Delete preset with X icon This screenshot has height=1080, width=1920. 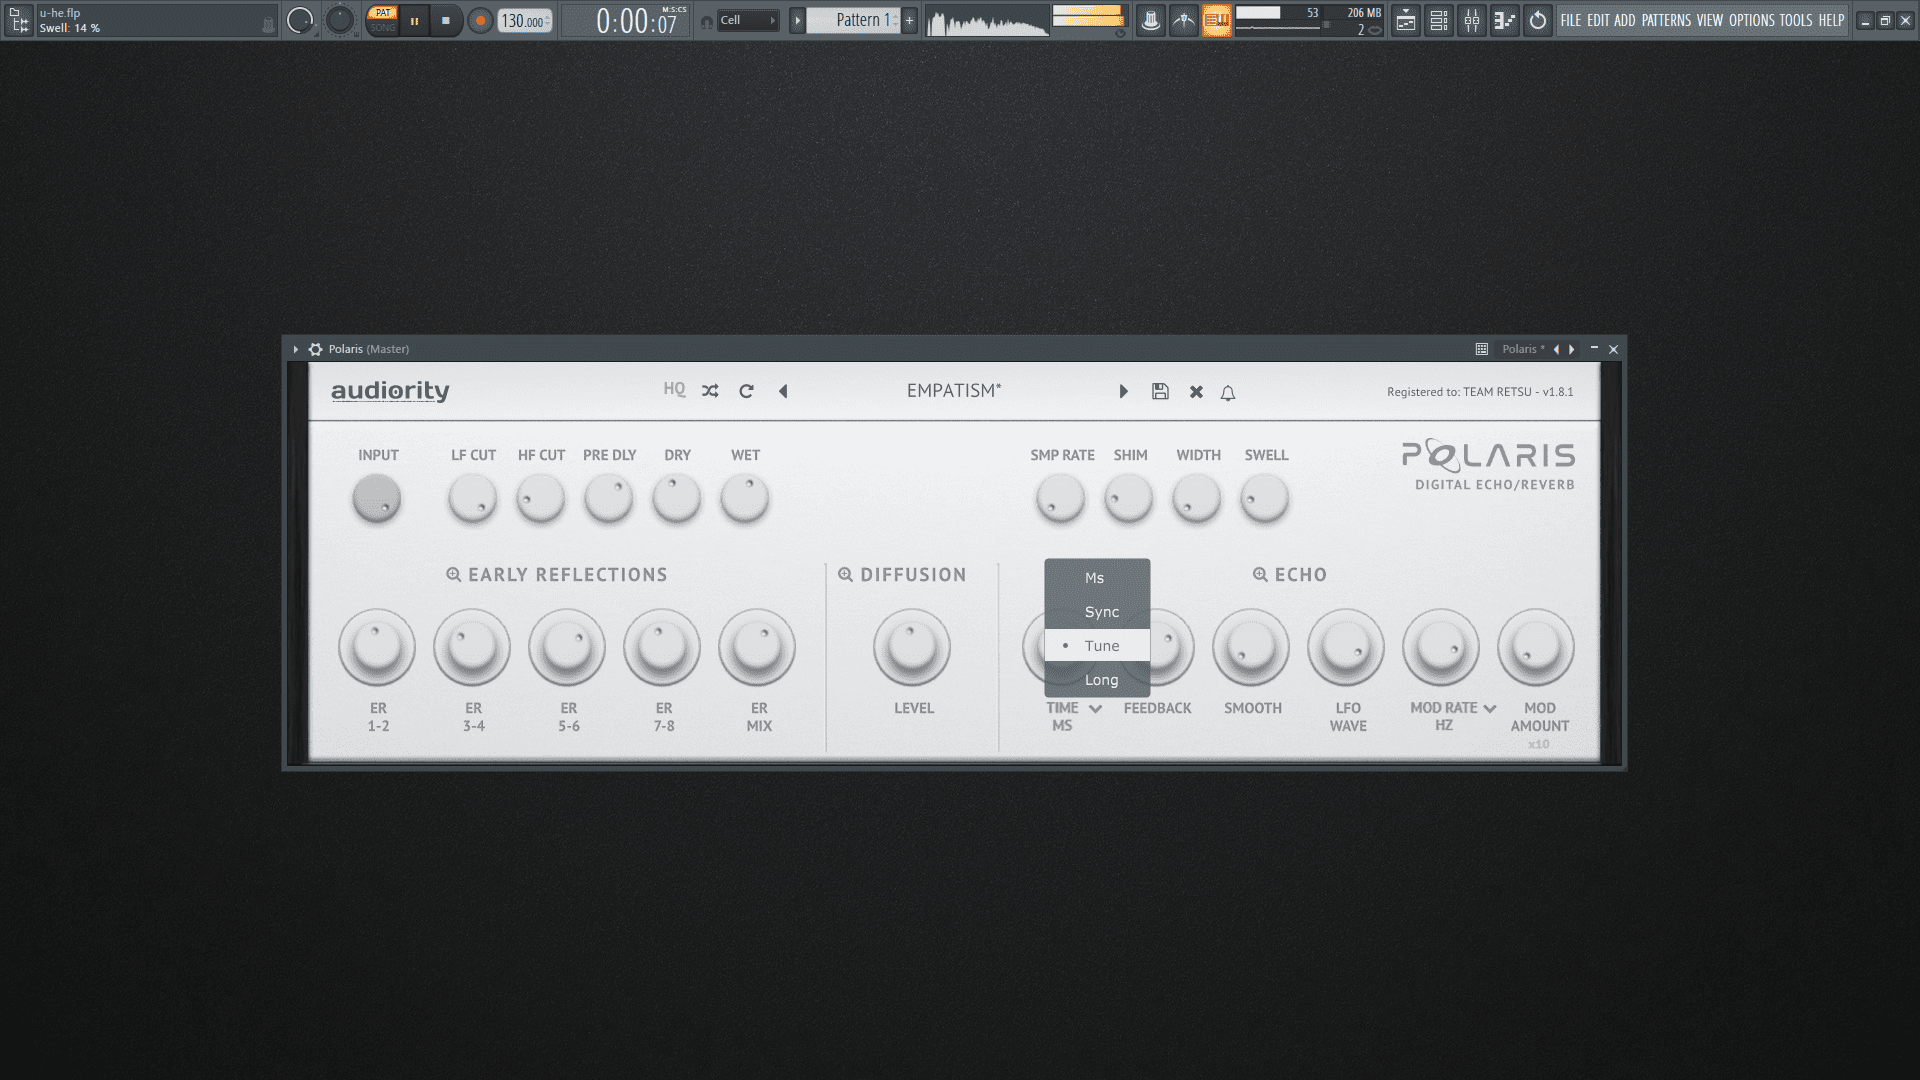tap(1196, 392)
